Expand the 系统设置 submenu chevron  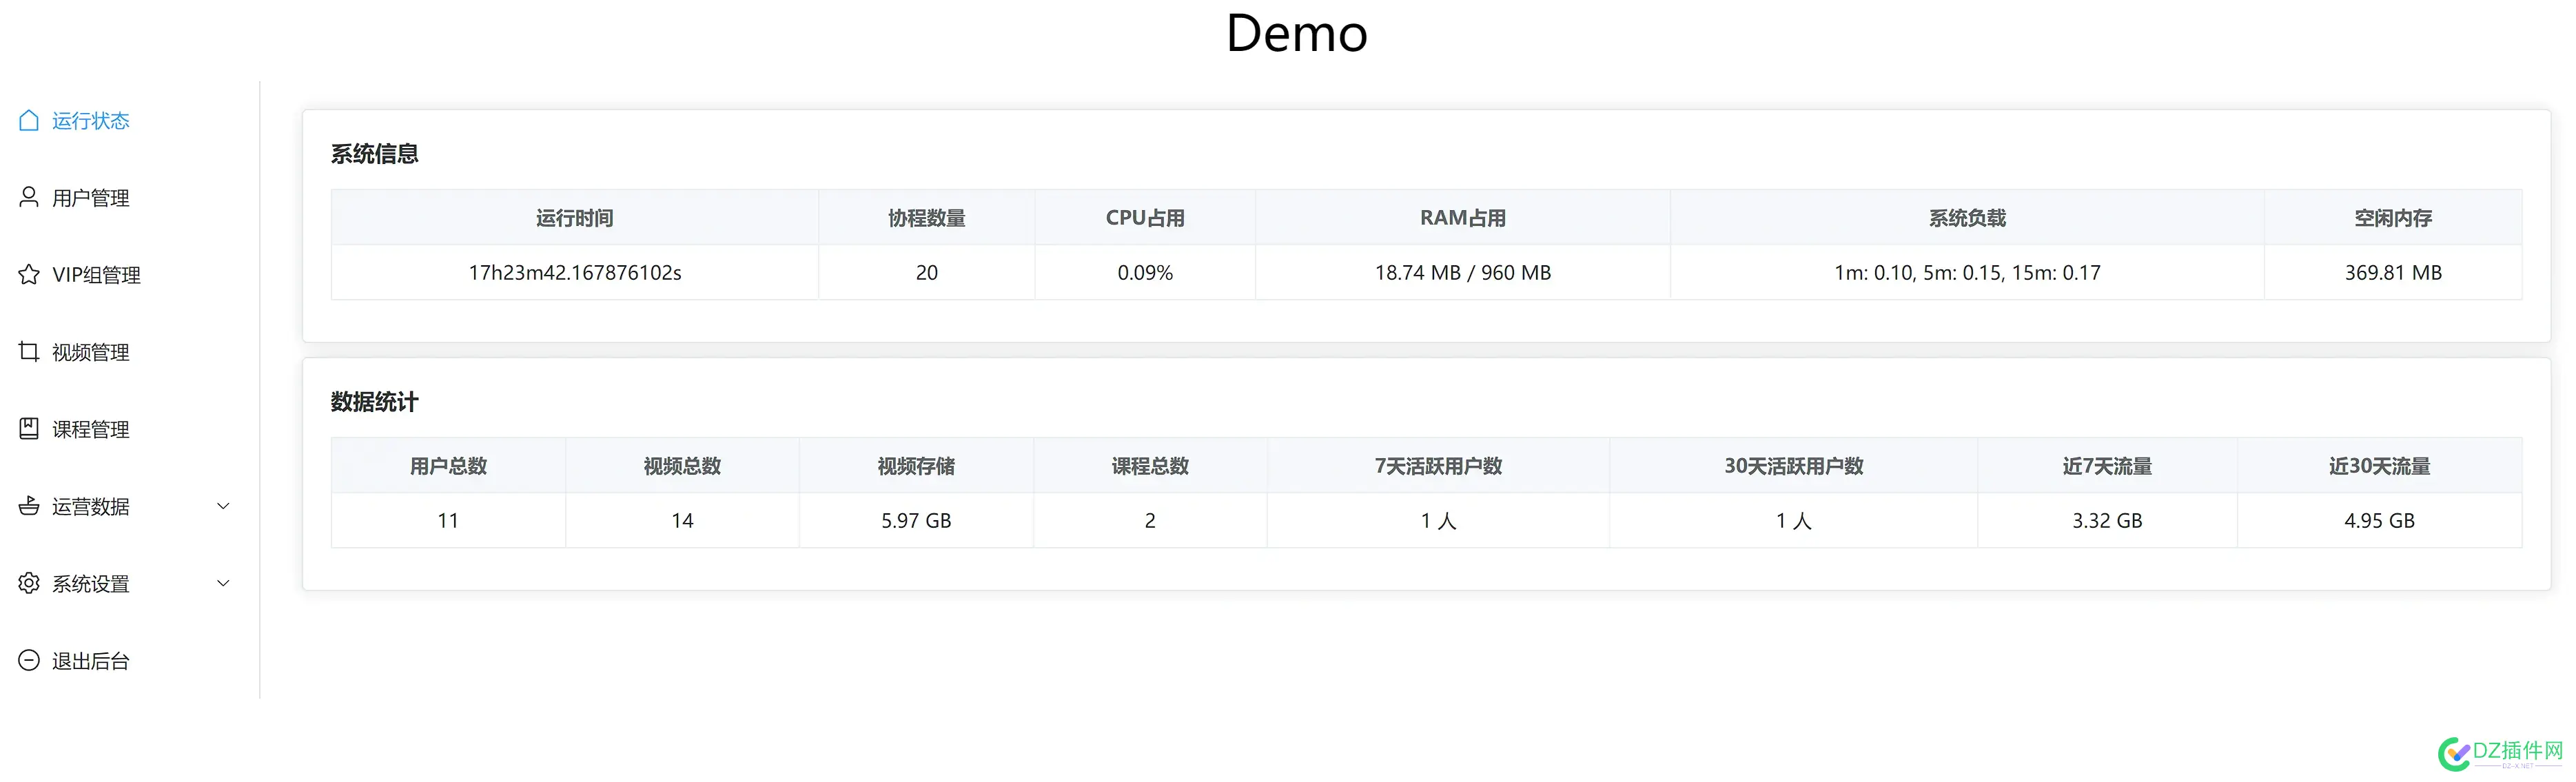click(223, 583)
